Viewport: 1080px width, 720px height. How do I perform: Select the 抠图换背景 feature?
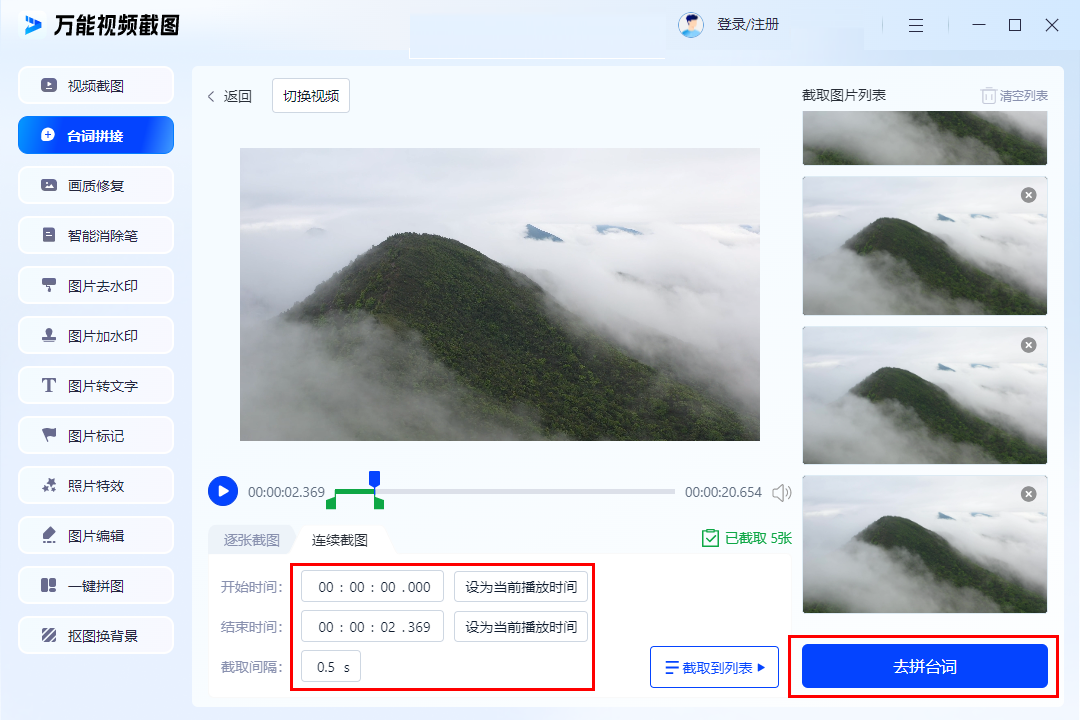[95, 635]
